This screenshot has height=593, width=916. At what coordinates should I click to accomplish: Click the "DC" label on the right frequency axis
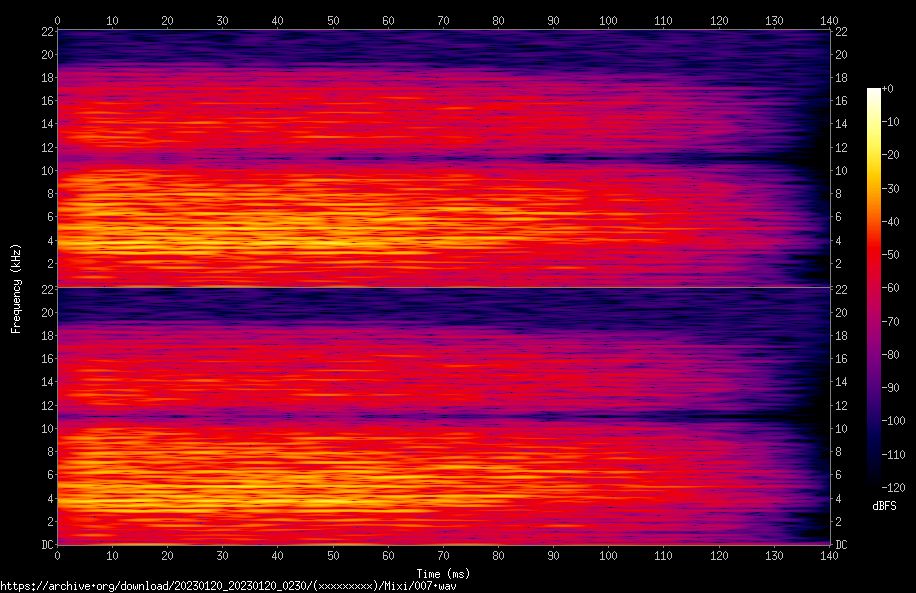point(841,545)
